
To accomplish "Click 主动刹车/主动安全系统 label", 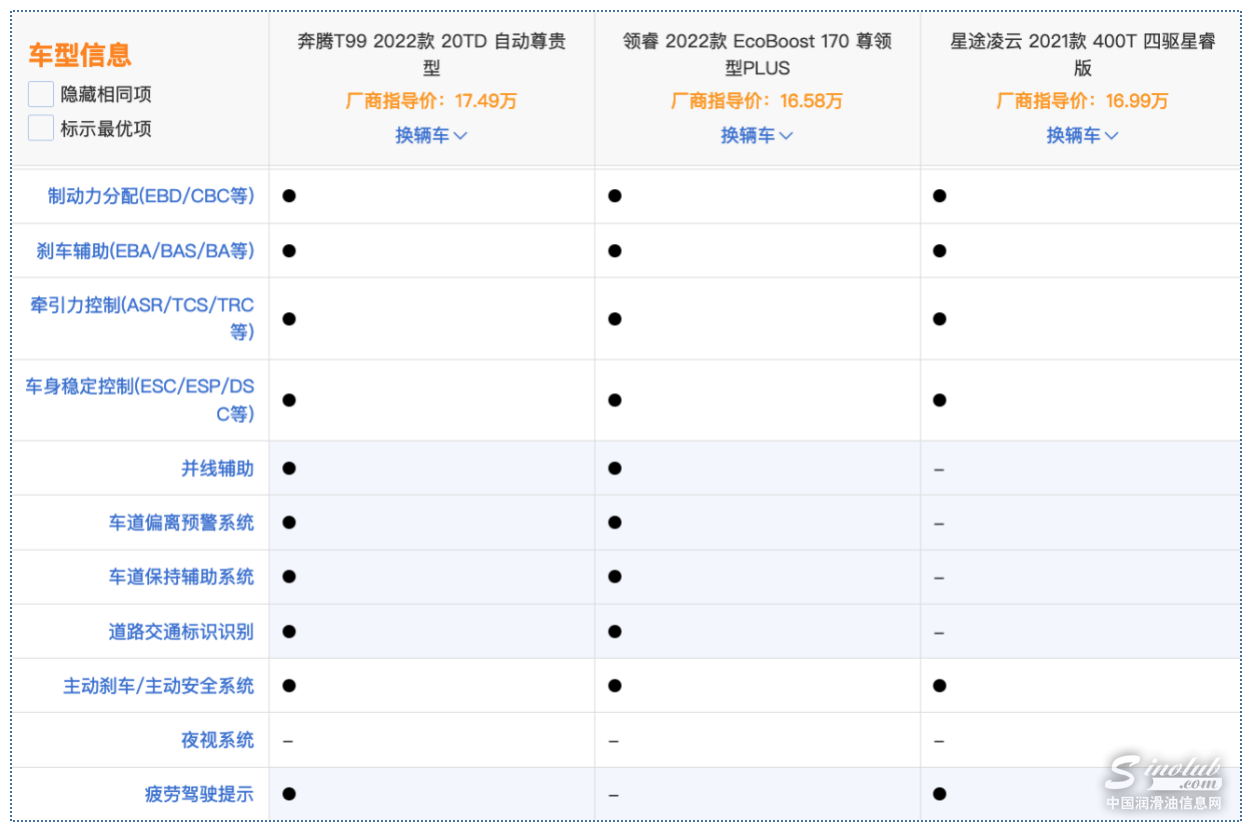I will click(x=158, y=686).
